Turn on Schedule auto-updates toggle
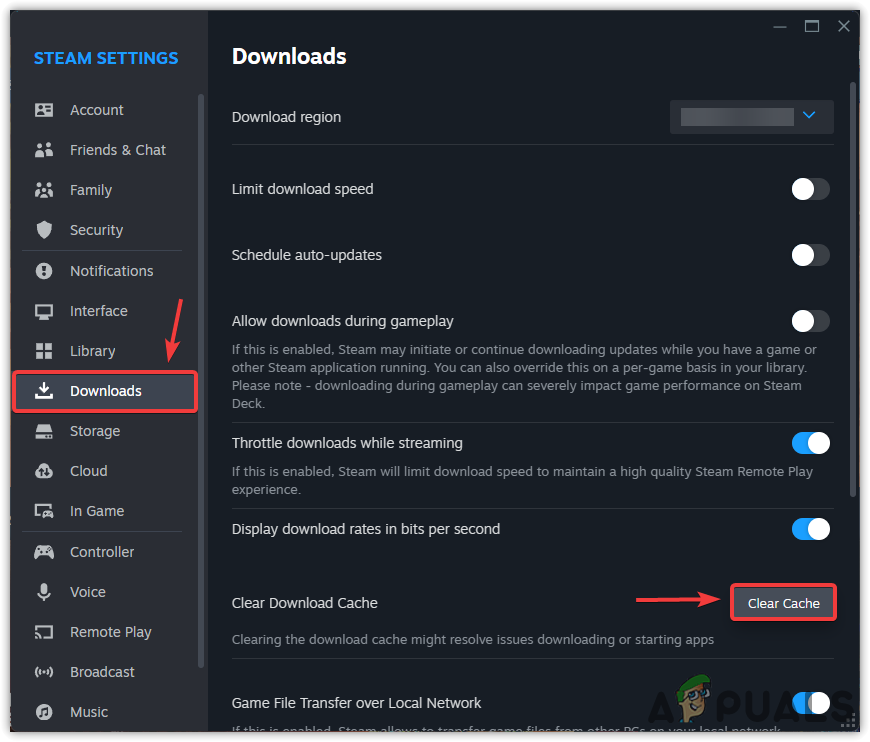The image size is (870, 742). (810, 255)
